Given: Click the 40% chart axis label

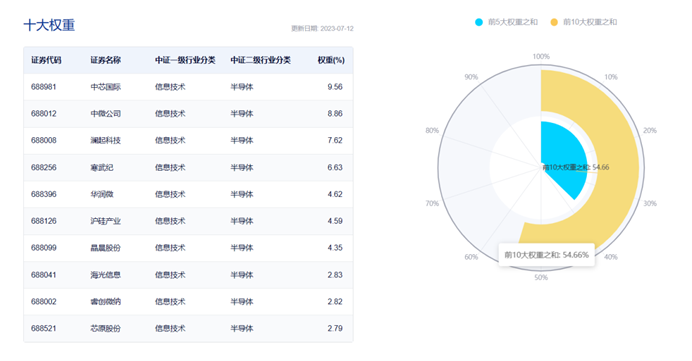Looking at the screenshot, I should pos(611,257).
